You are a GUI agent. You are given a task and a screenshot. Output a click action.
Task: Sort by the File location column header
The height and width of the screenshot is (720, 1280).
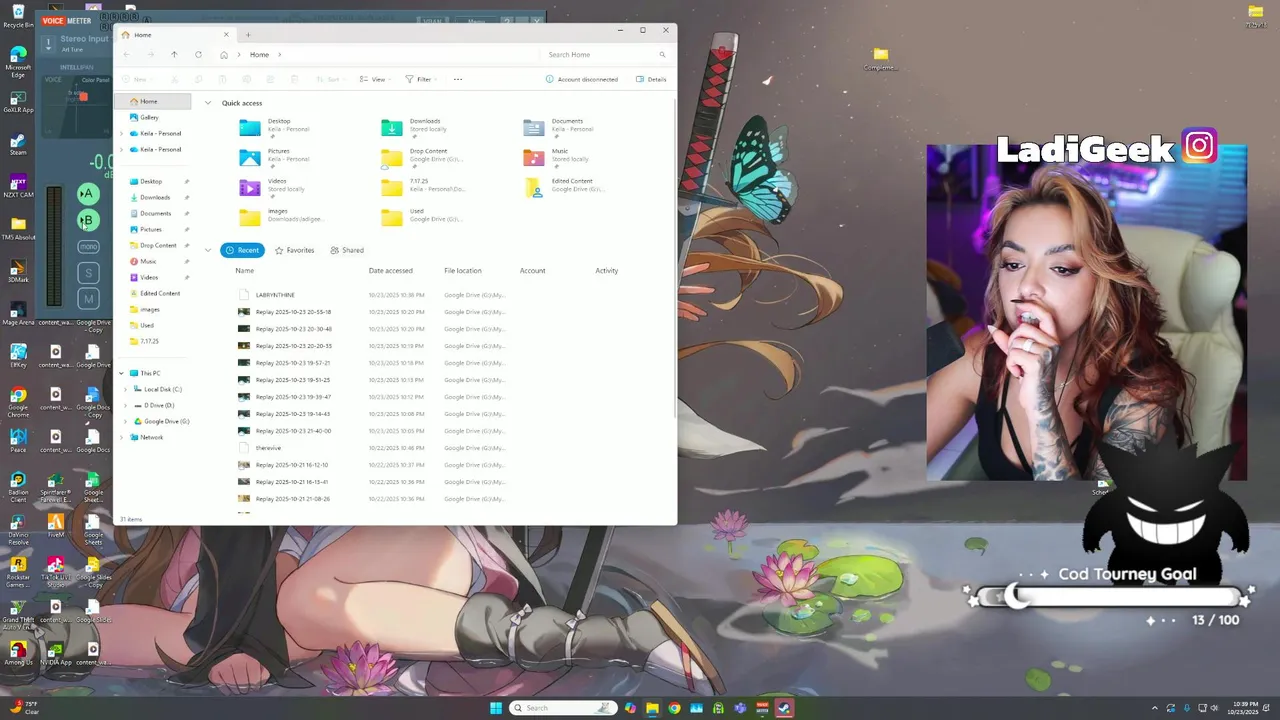point(463,271)
